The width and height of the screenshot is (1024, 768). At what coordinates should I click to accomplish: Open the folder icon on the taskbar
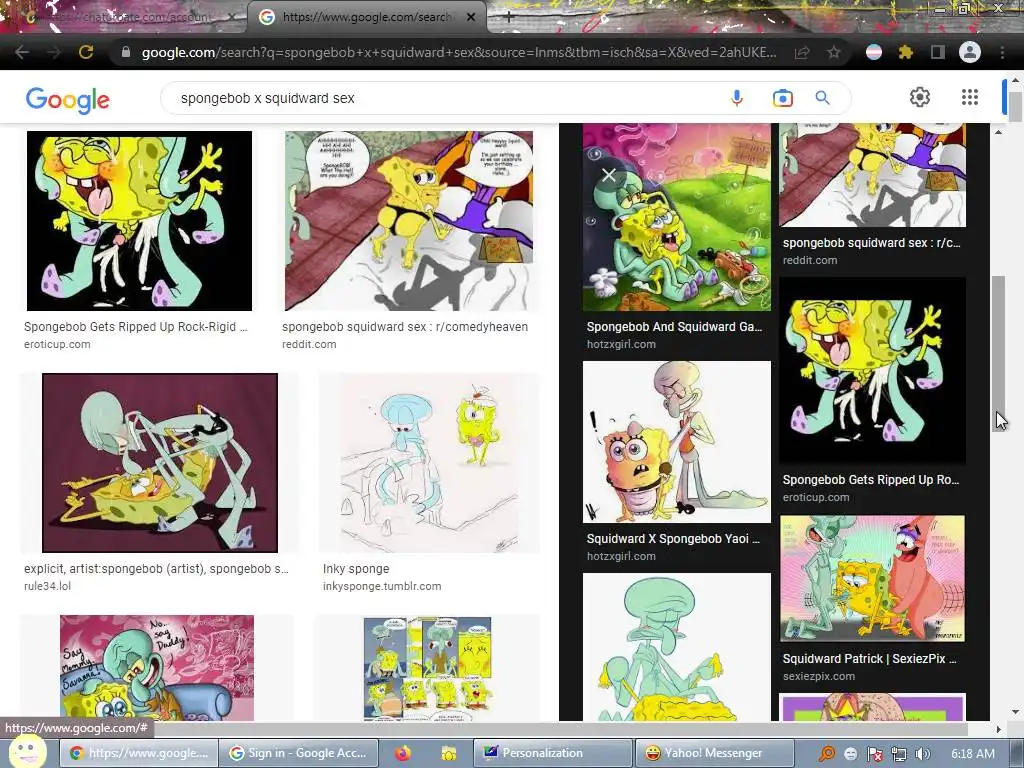[449, 754]
